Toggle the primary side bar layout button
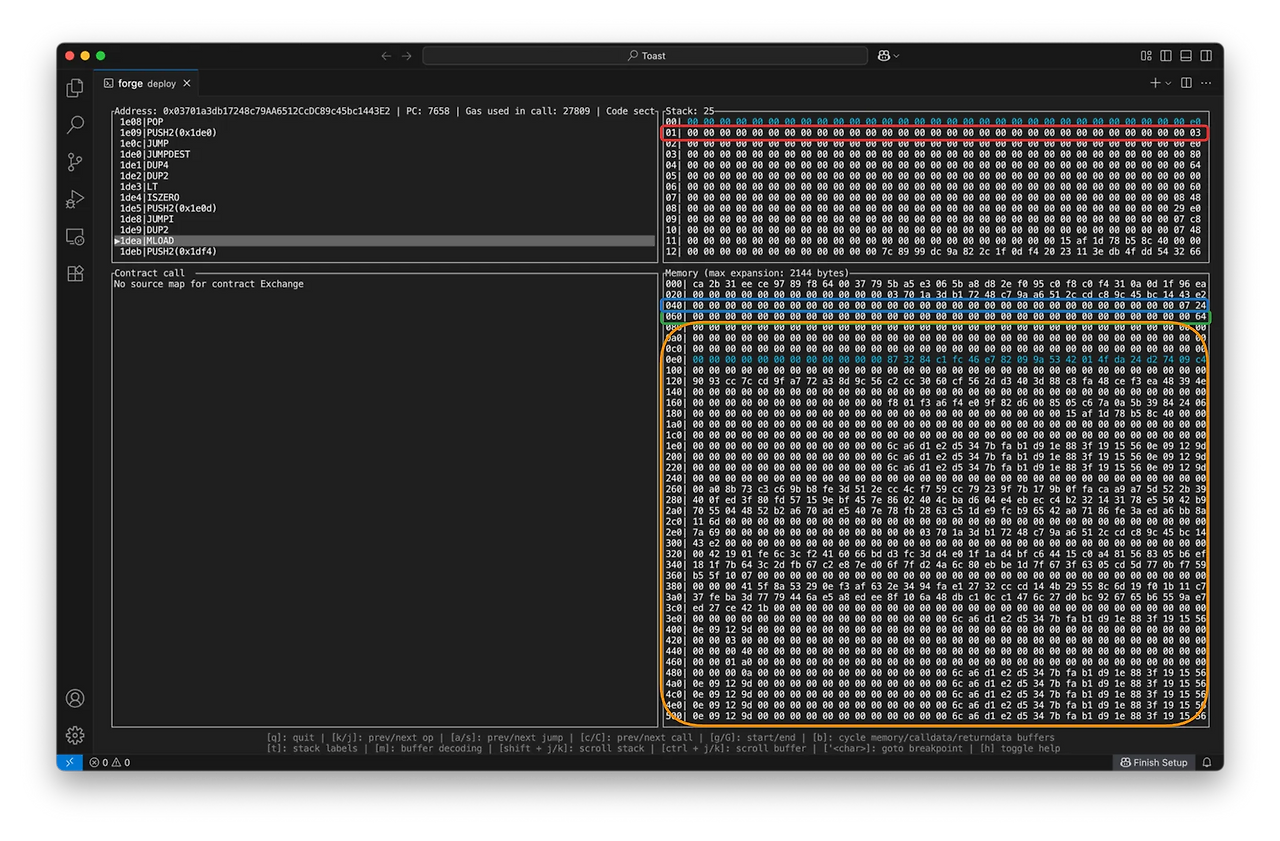 click(x=1165, y=56)
